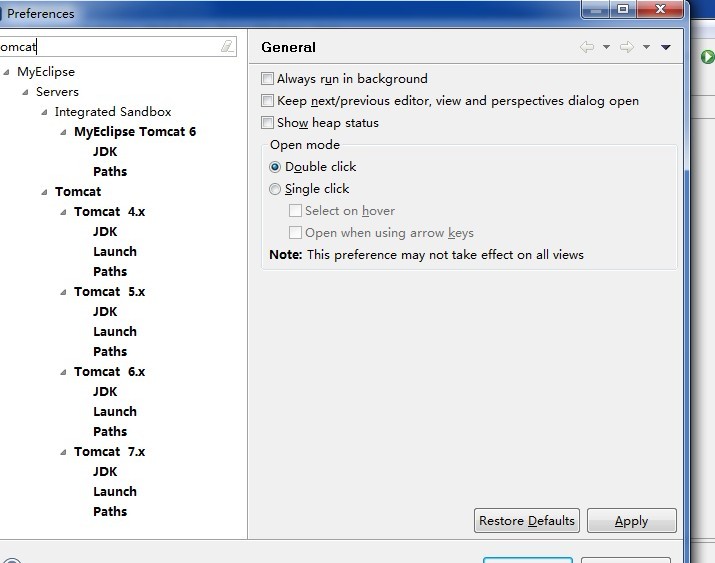
Task: Open the back history dropdown arrow
Action: [x=606, y=47]
